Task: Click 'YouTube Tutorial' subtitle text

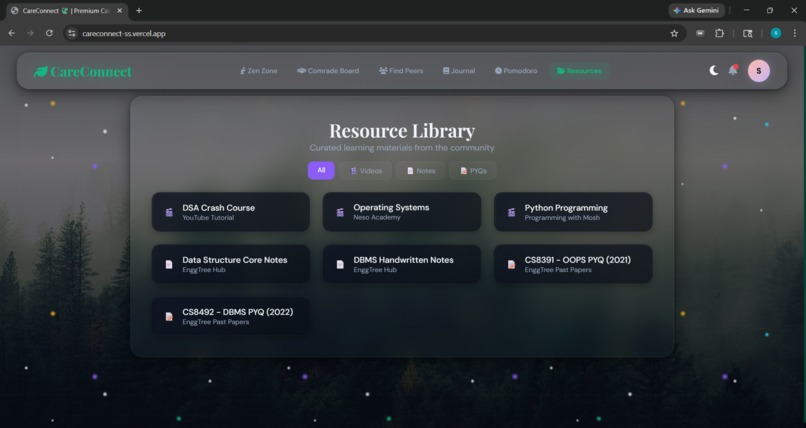Action: pyautogui.click(x=208, y=218)
